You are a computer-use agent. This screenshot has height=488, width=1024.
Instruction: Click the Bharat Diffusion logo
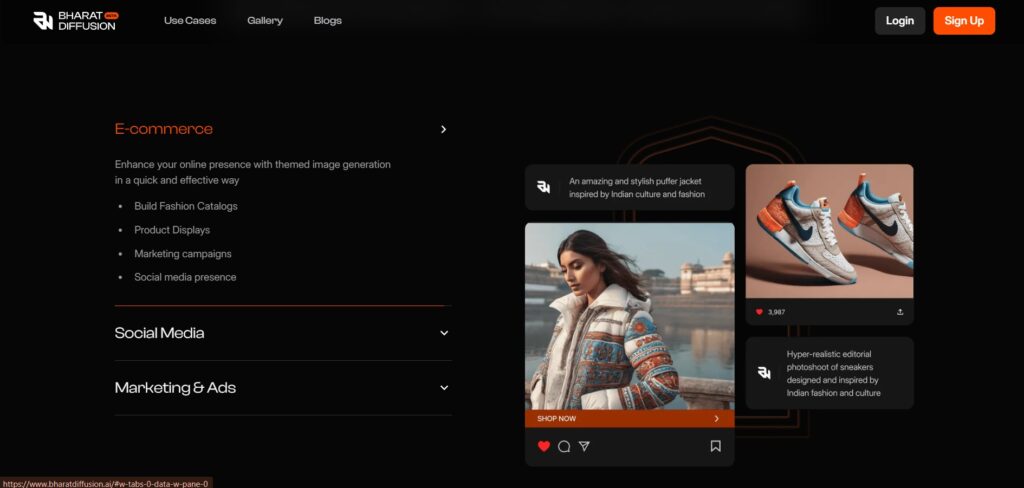tap(75, 20)
